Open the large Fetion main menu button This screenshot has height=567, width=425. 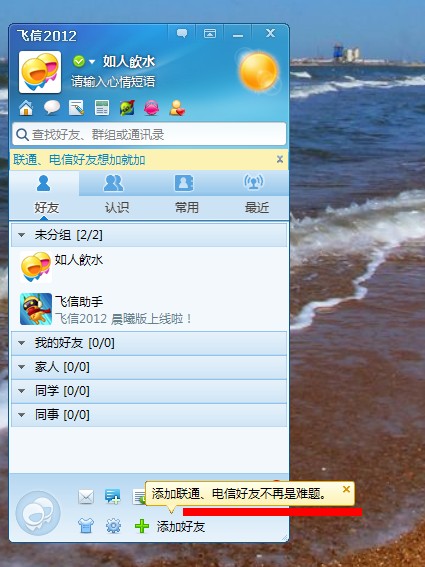pos(38,513)
